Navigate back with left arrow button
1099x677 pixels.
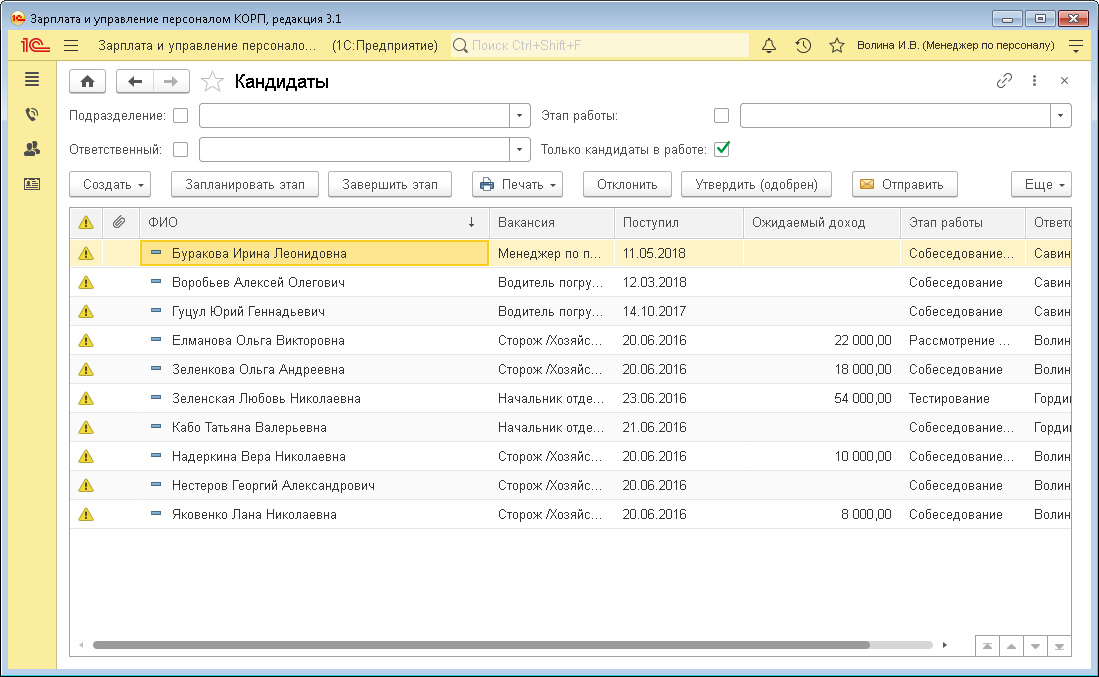[135, 82]
